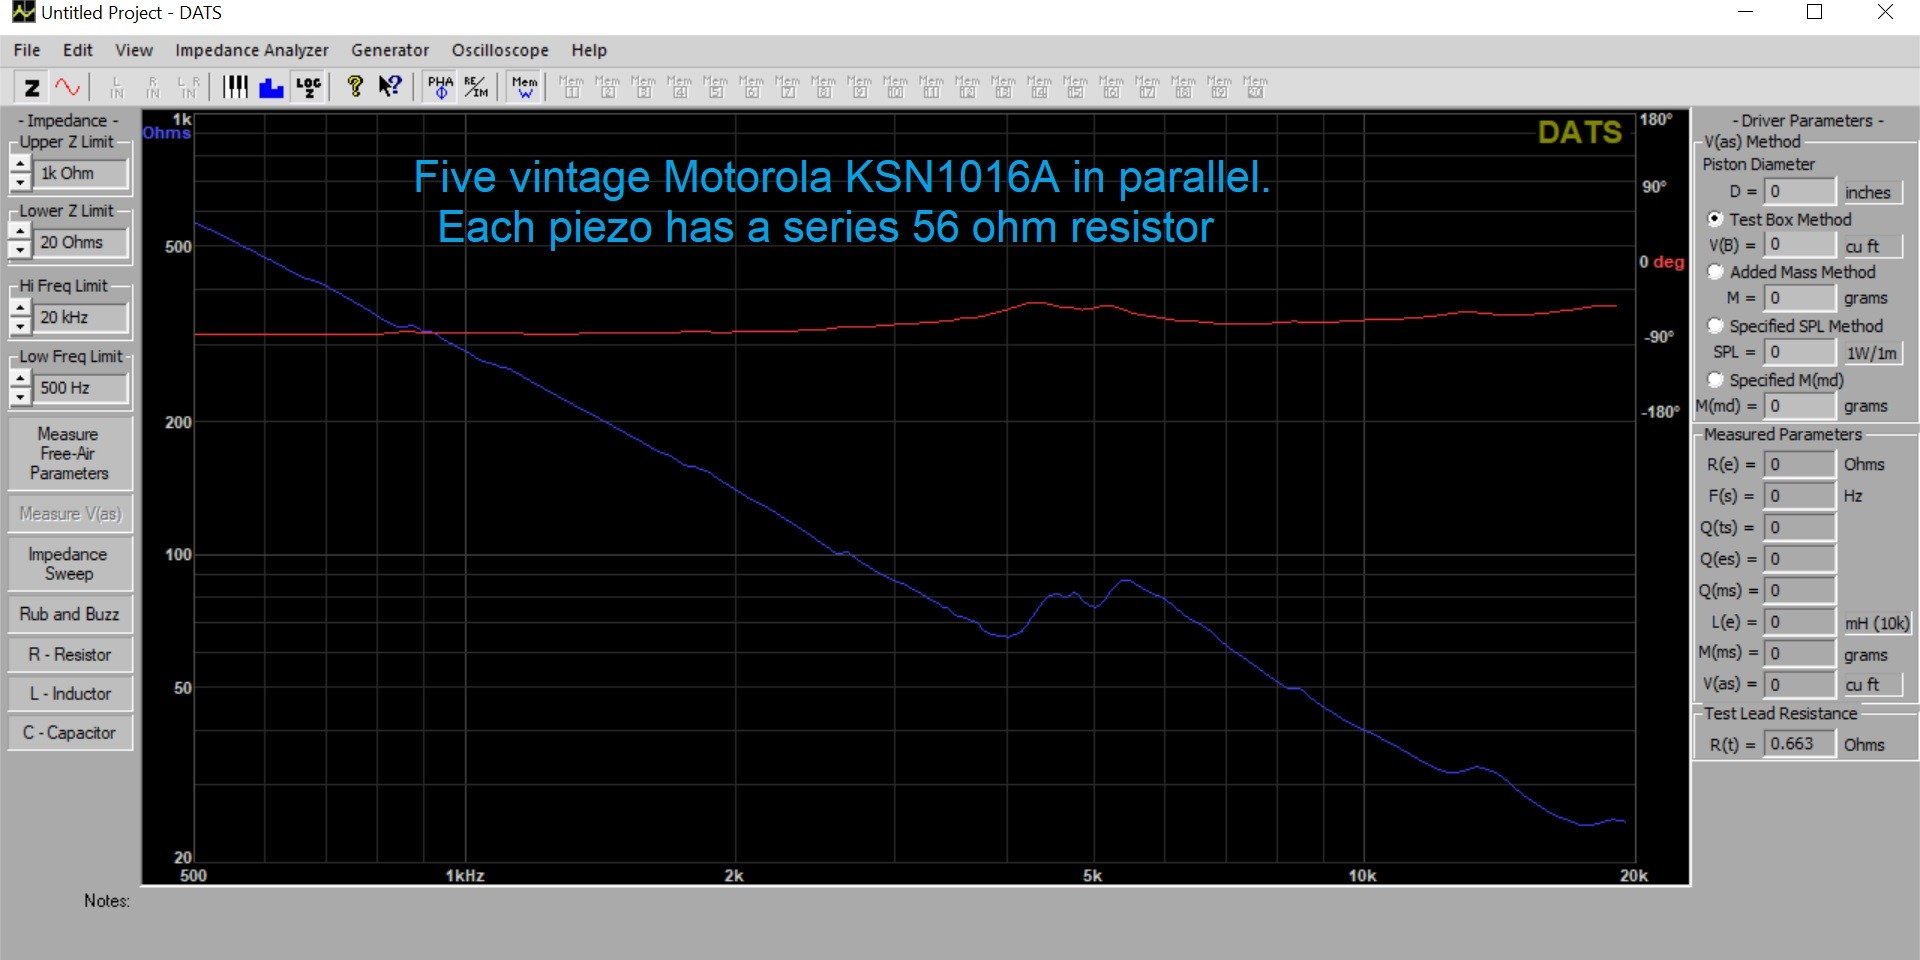Image resolution: width=1920 pixels, height=960 pixels.
Task: Click the LR IN stereo input icon
Action: click(x=189, y=87)
